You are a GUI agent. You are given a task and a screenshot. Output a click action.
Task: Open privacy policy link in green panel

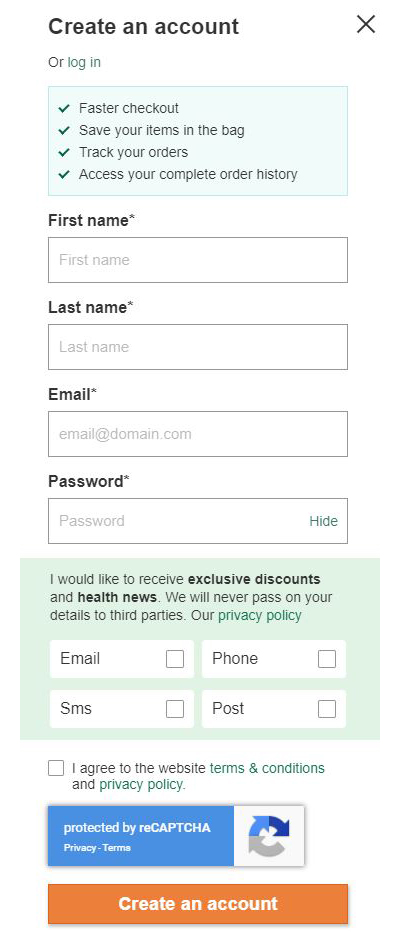[x=260, y=615]
